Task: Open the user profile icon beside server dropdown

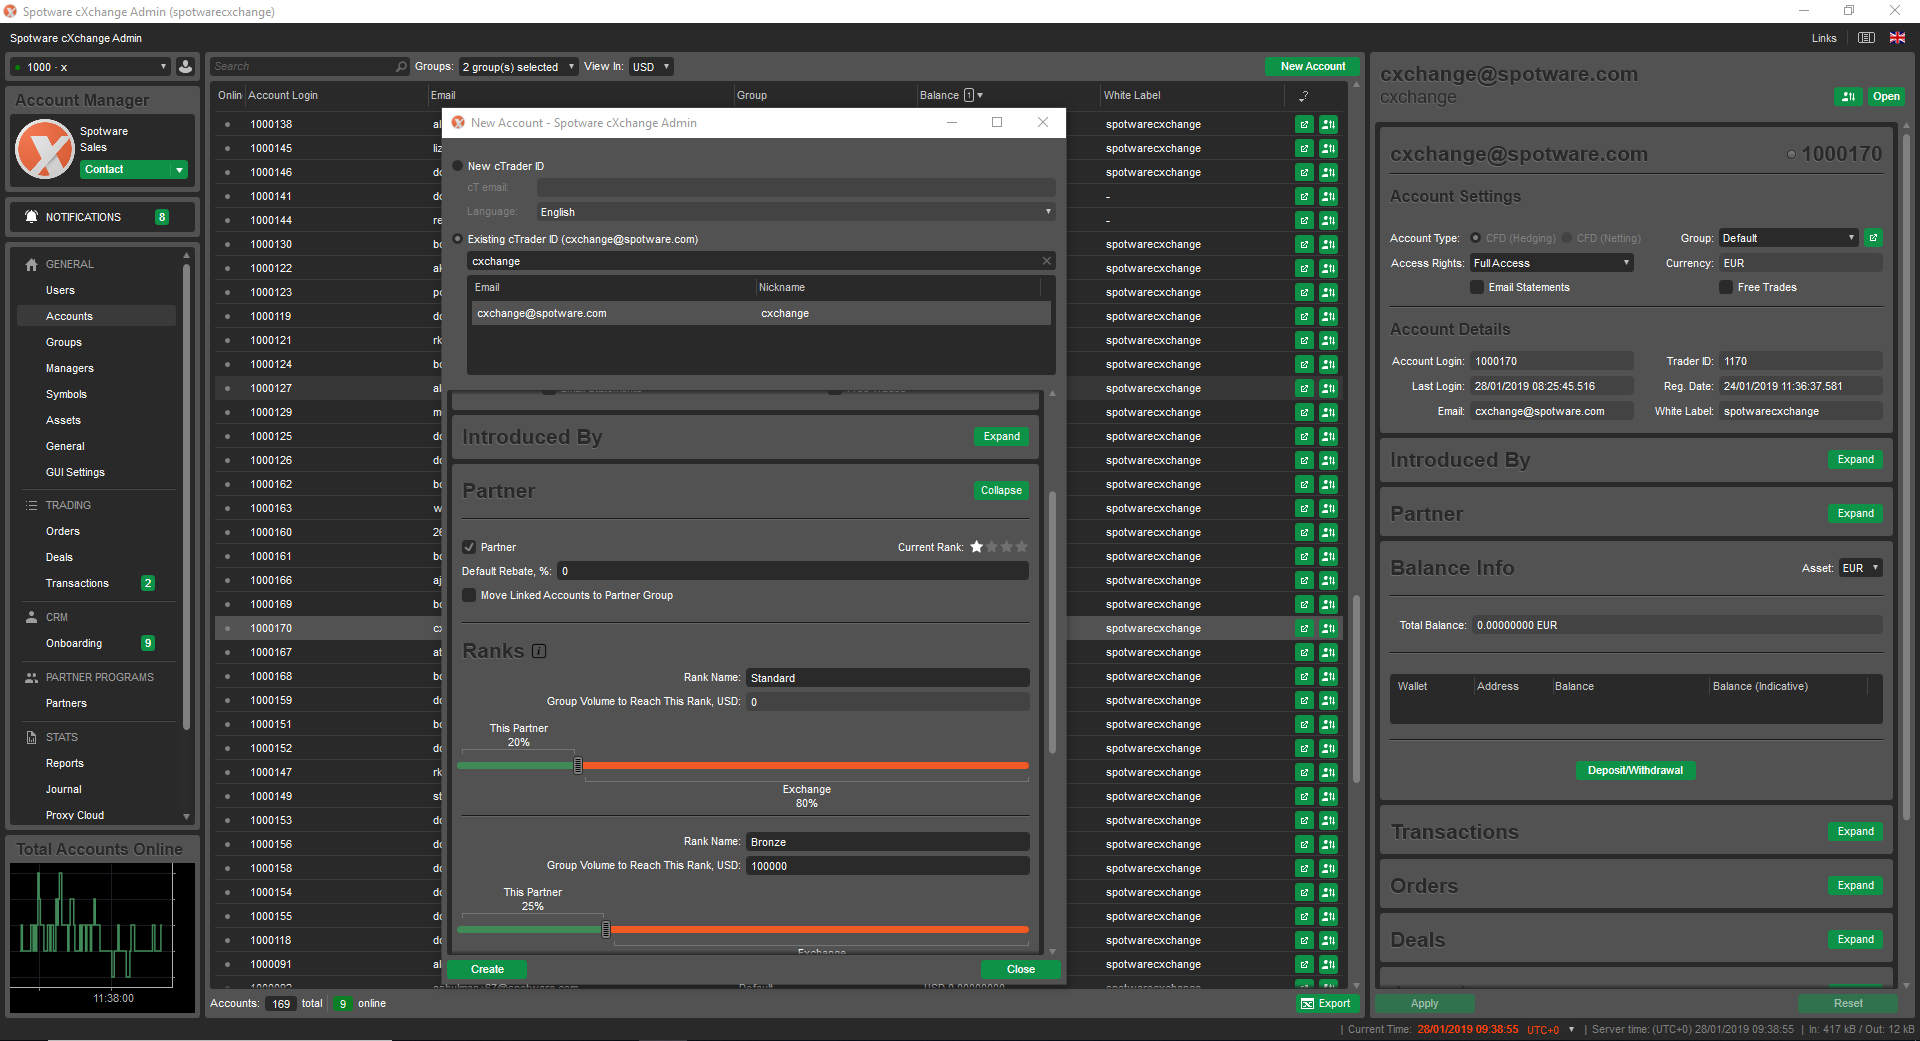Action: tap(185, 67)
